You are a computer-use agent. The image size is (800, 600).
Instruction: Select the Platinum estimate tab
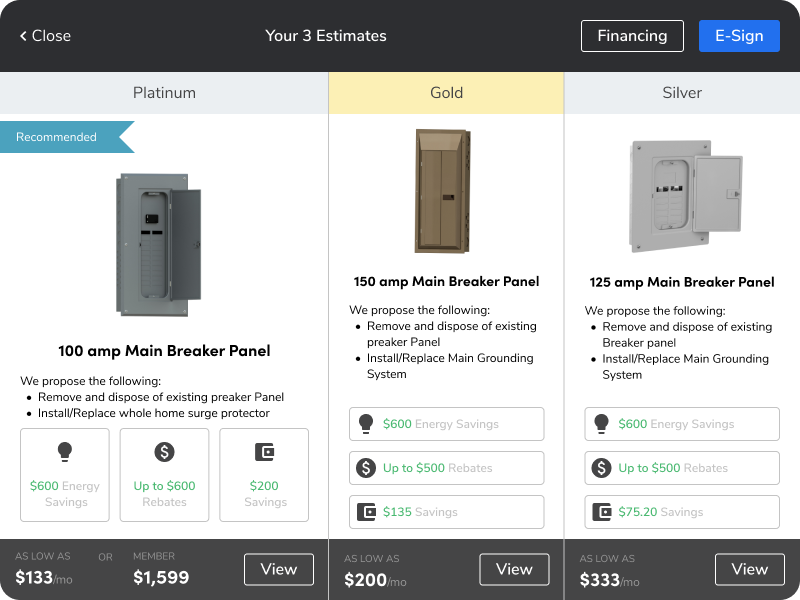164,93
